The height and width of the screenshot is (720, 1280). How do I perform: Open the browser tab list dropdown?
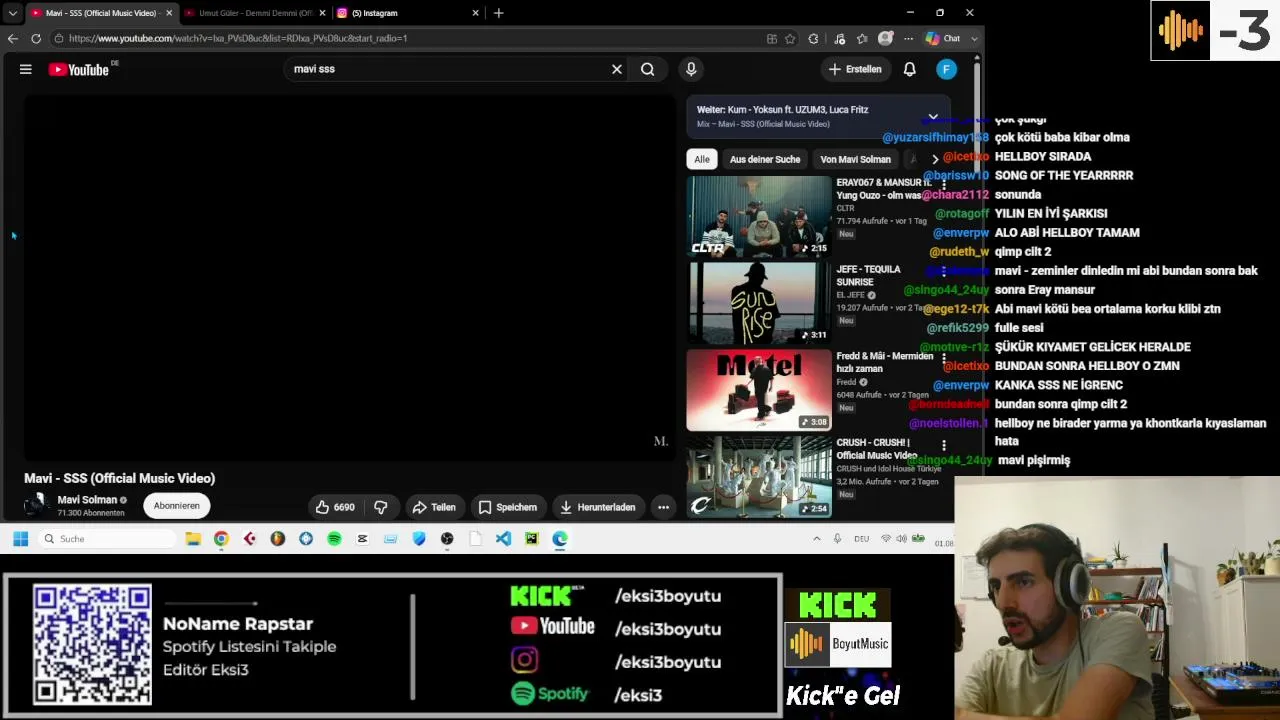coord(12,13)
